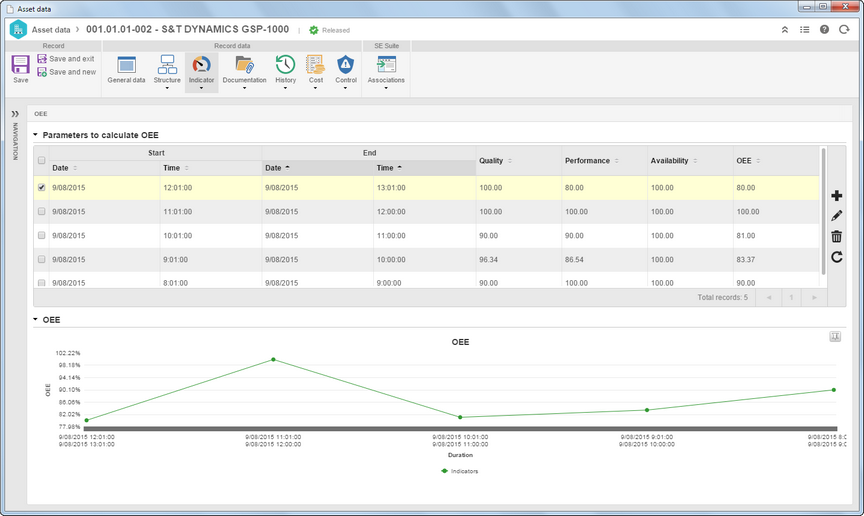Click the Save floppy disk icon
The width and height of the screenshot is (864, 516).
(x=20, y=64)
